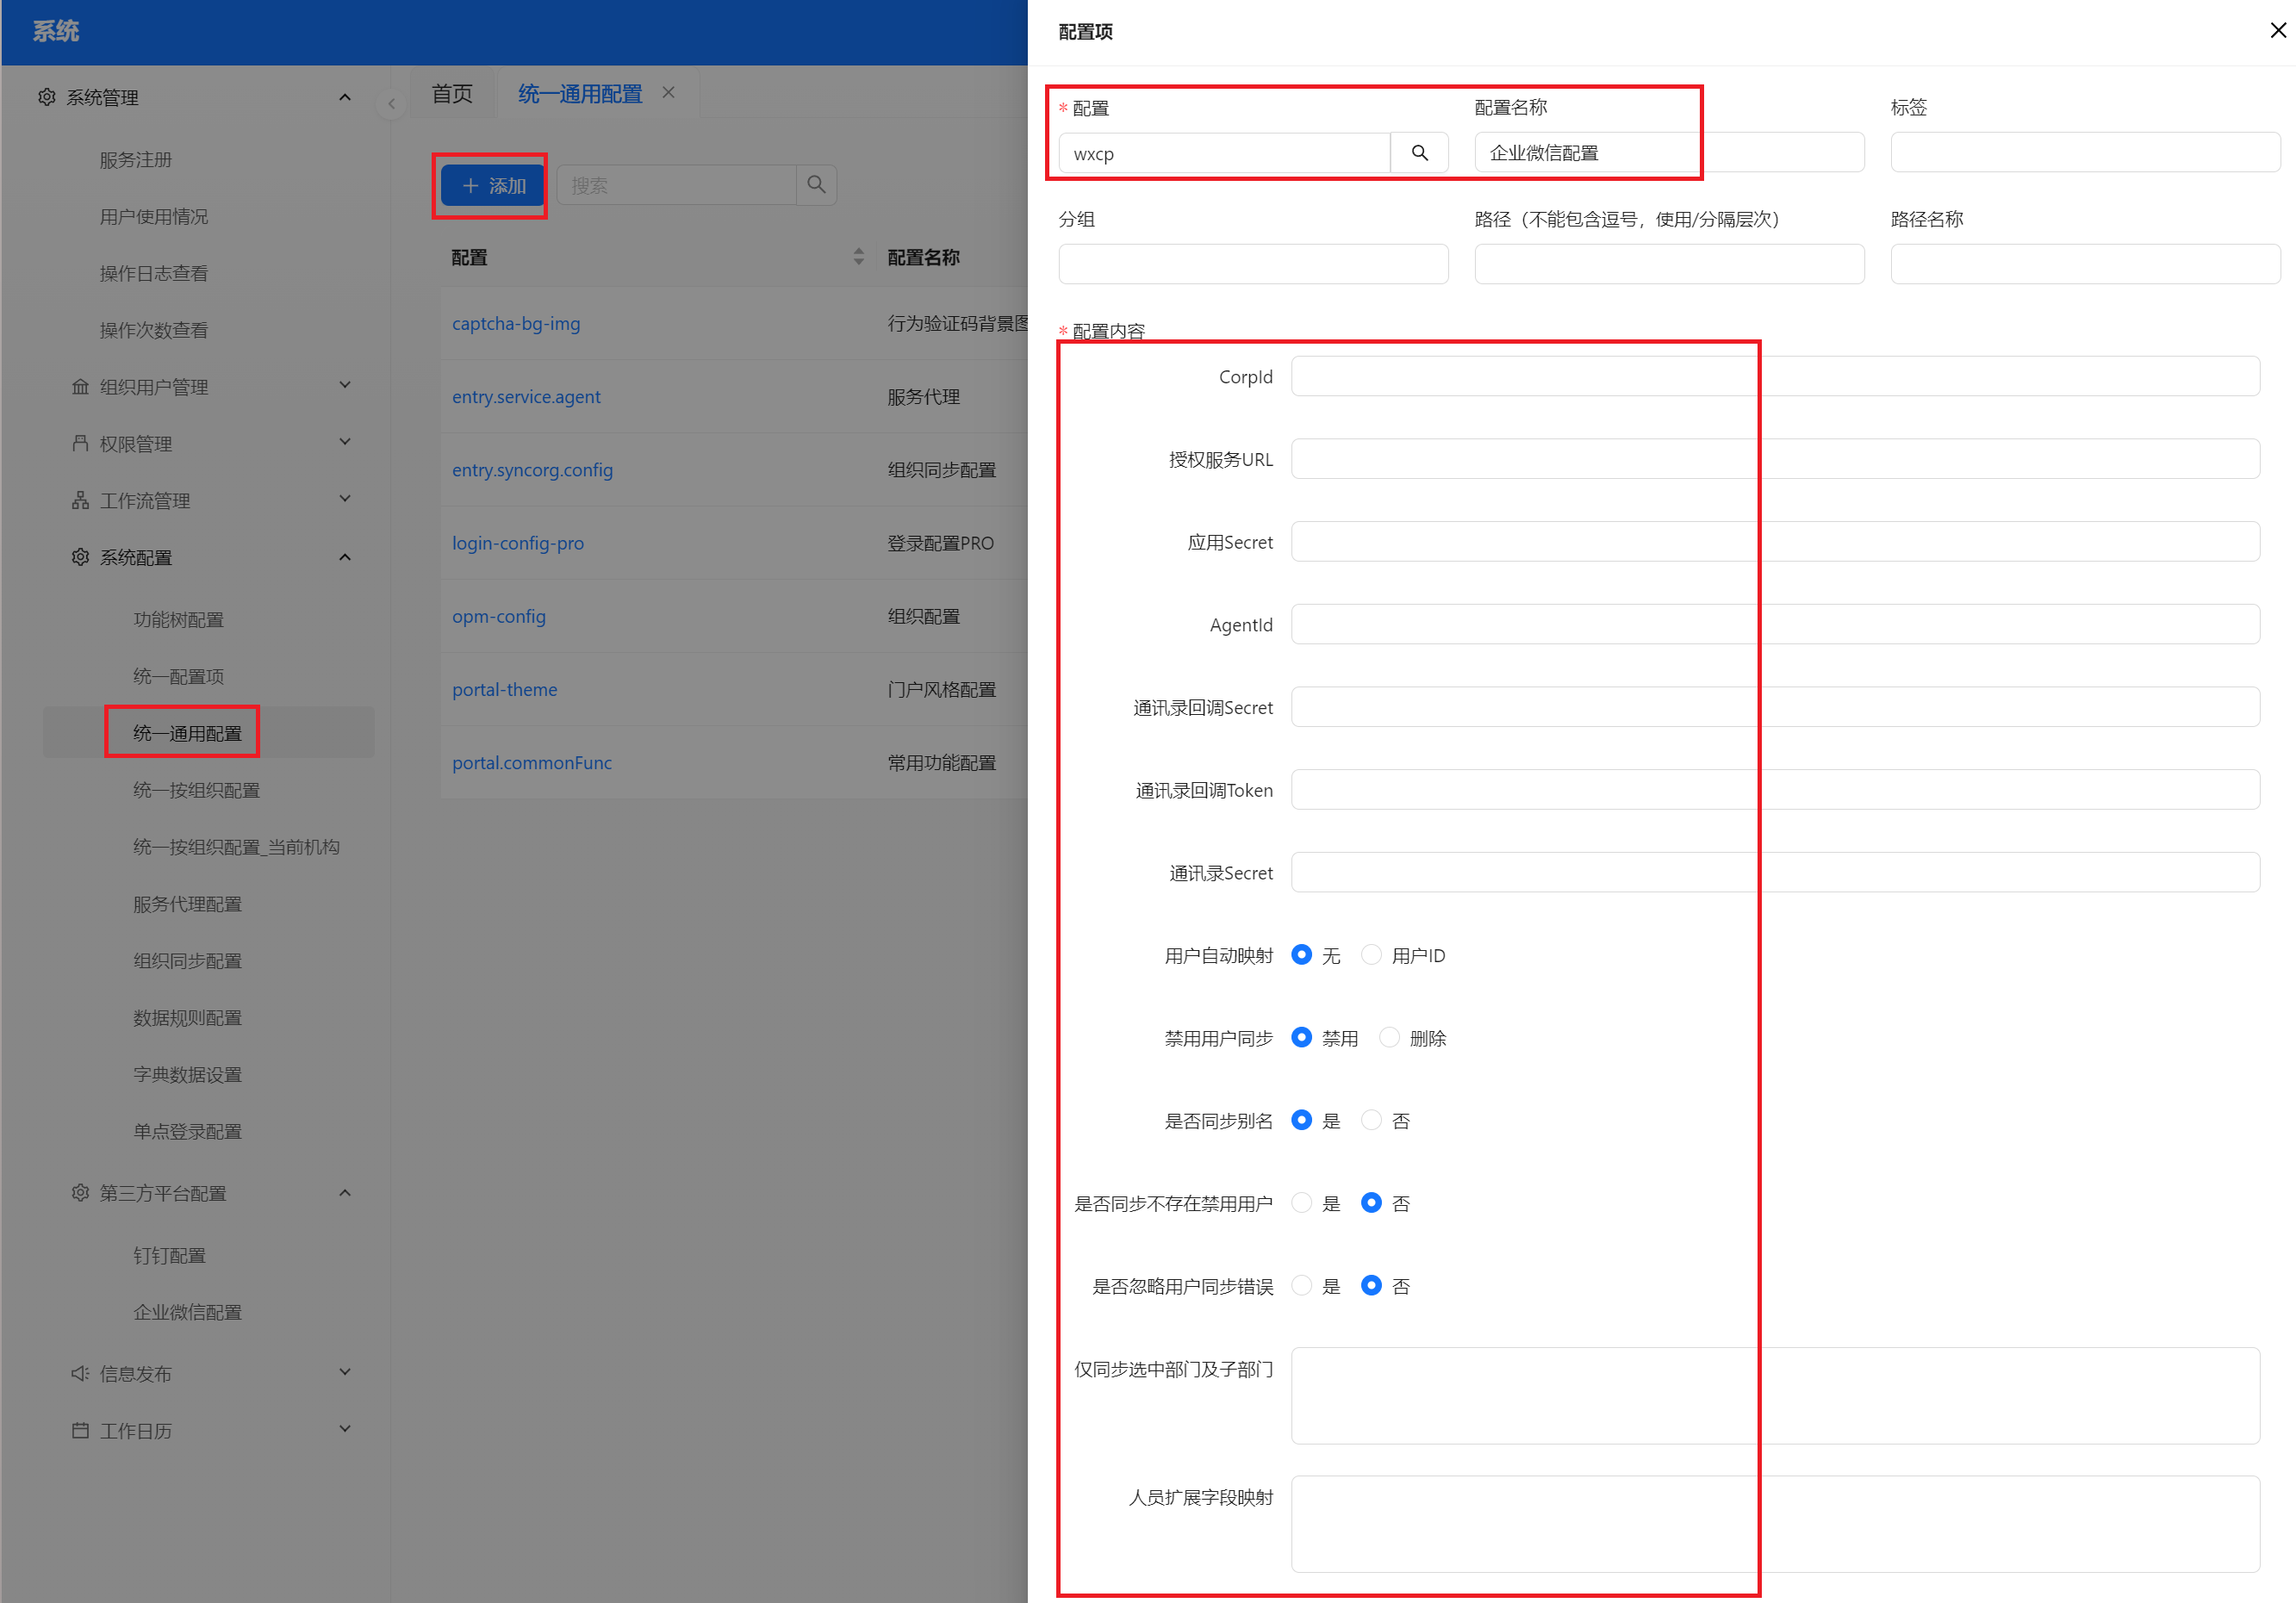Image resolution: width=2296 pixels, height=1603 pixels.
Task: Open login-config-pro link
Action: 518,543
